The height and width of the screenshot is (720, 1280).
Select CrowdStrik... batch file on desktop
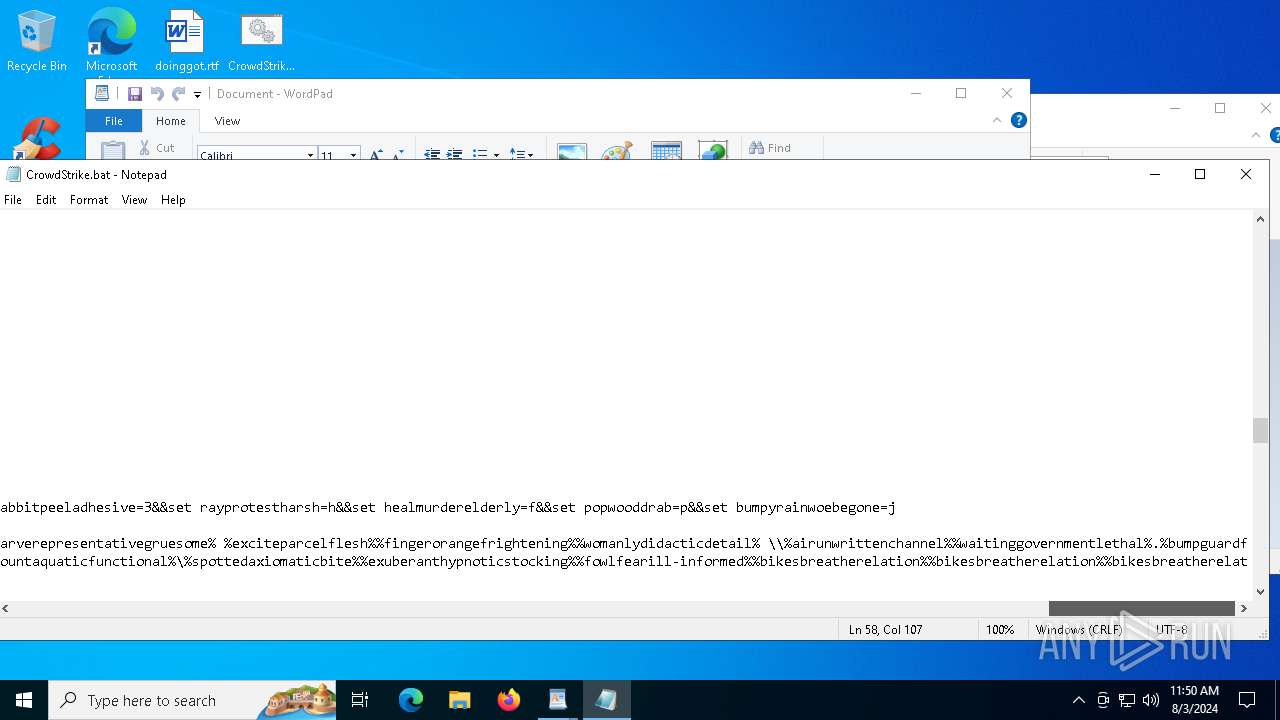coord(261,41)
